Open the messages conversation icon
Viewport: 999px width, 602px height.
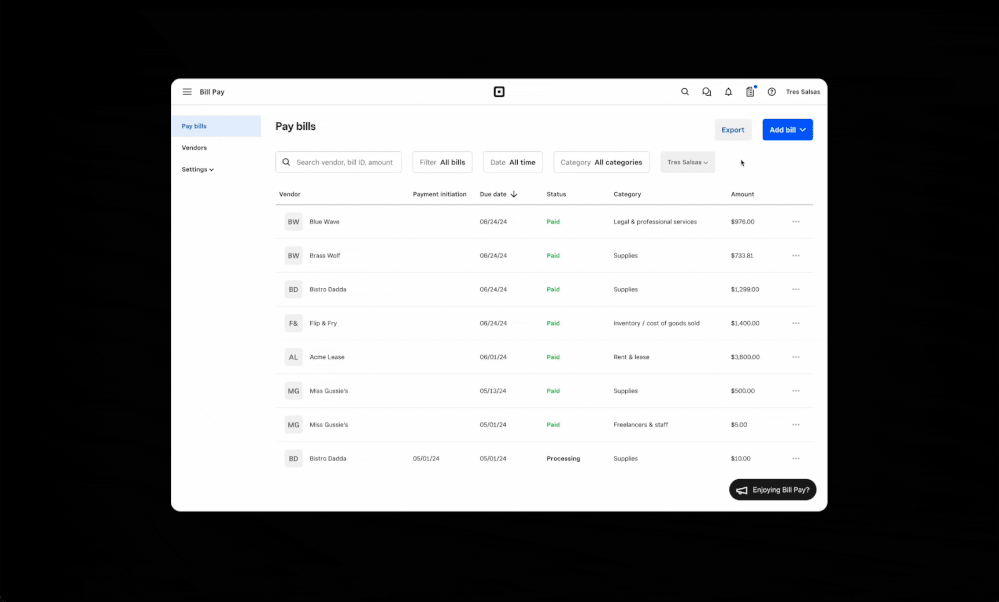click(707, 91)
